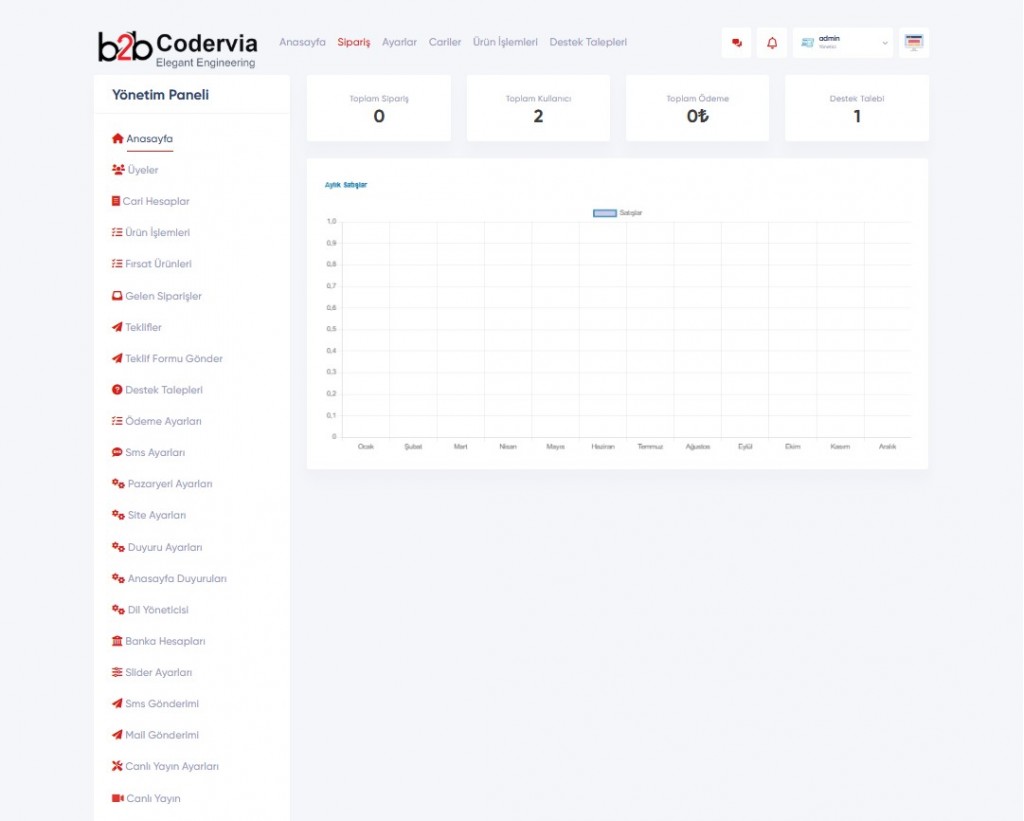Open Site Ayarları in the sidebar
Screen dimensions: 1024x821
click(156, 515)
